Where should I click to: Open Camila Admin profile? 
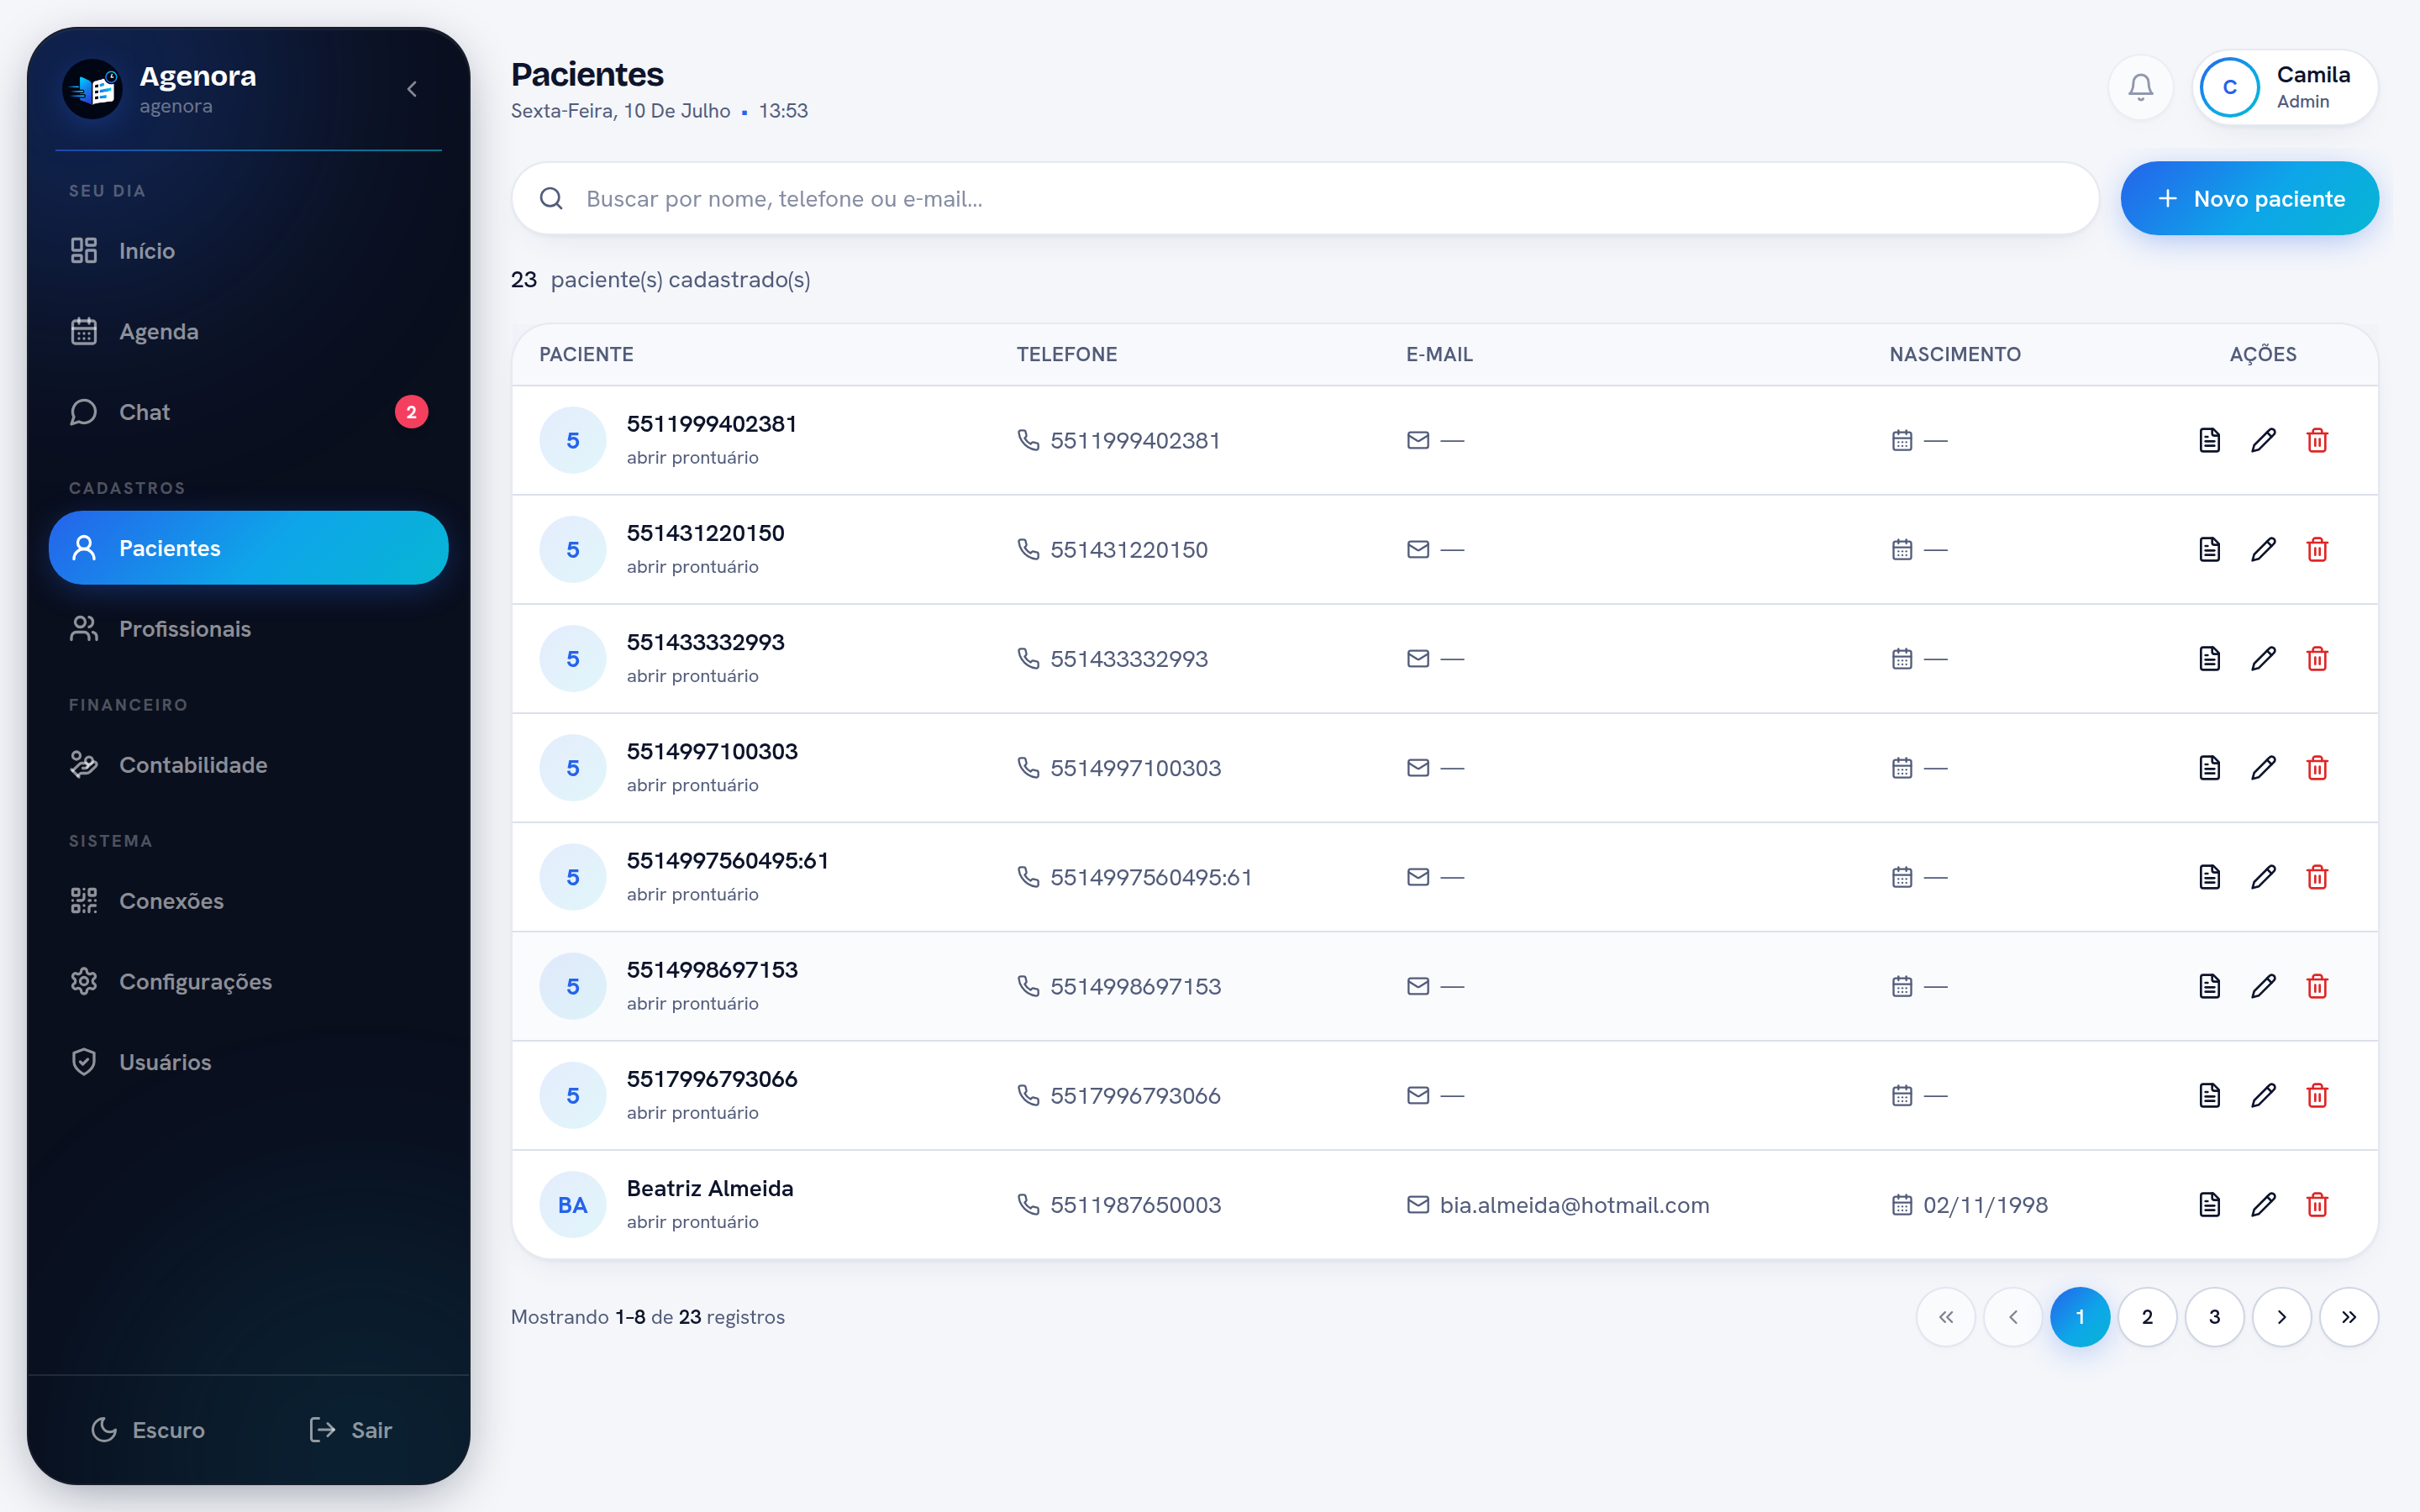pos(2284,88)
